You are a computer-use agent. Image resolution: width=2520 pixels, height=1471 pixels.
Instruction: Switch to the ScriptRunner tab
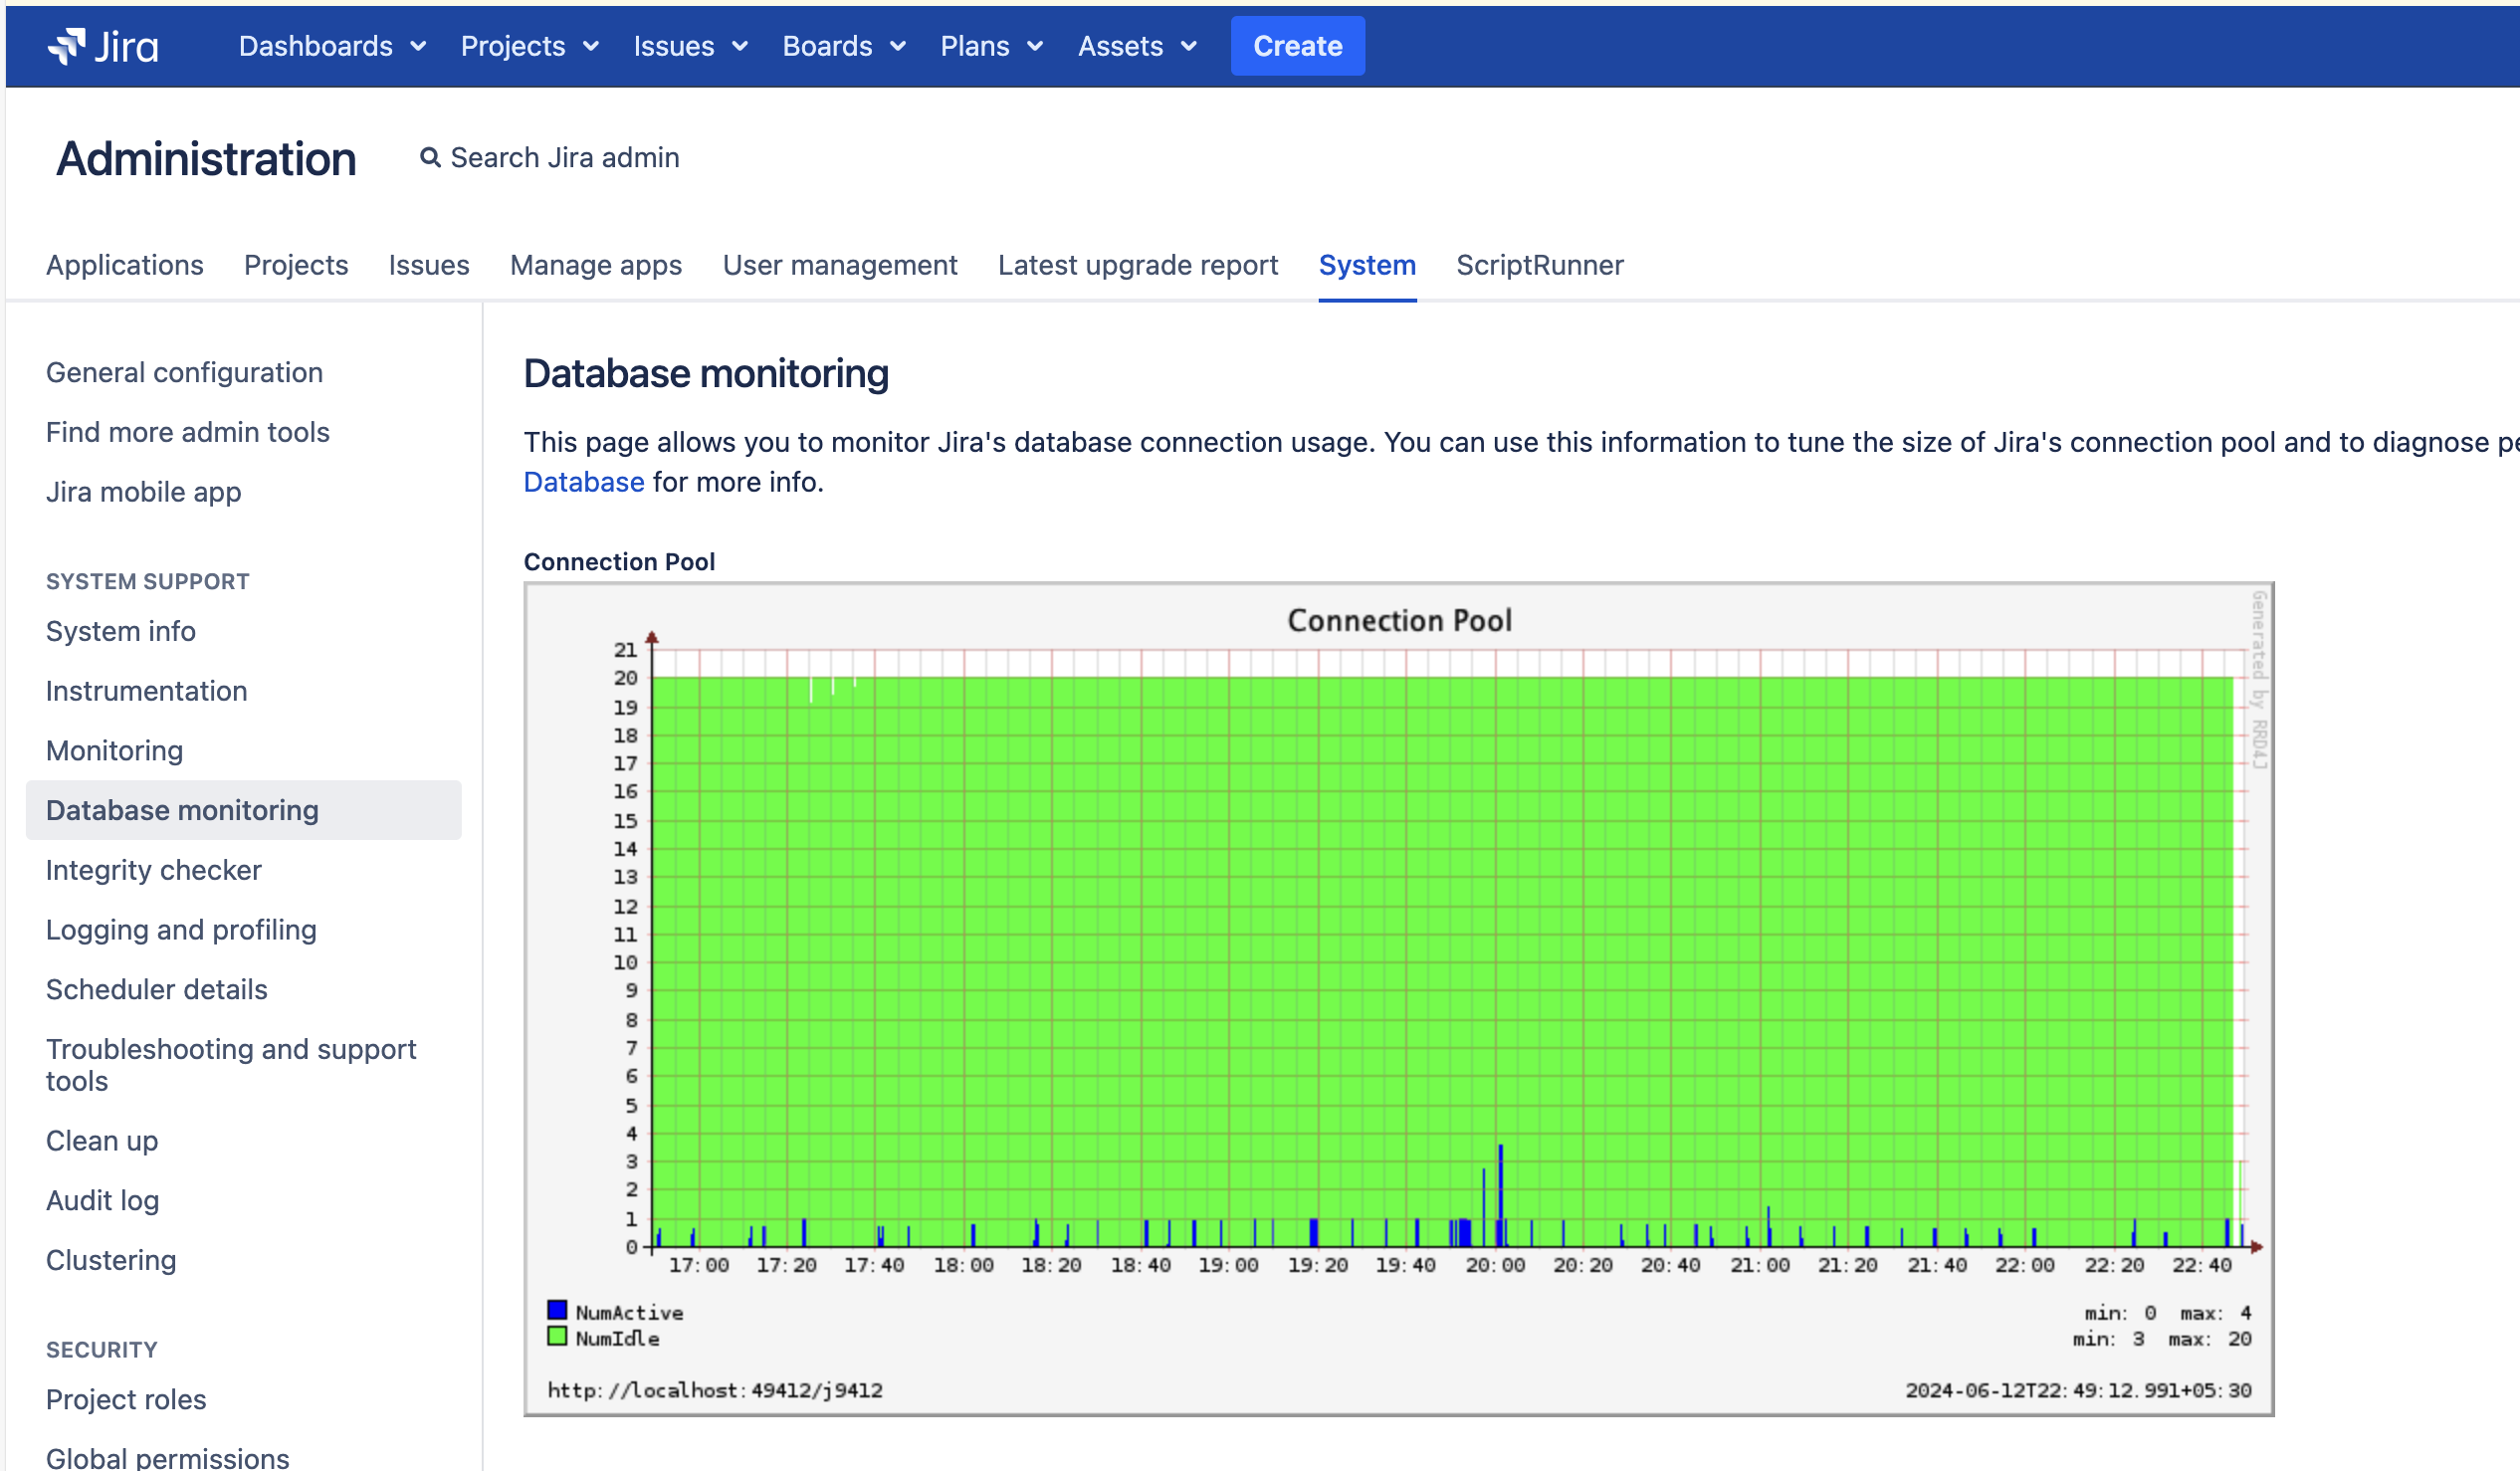point(1539,265)
